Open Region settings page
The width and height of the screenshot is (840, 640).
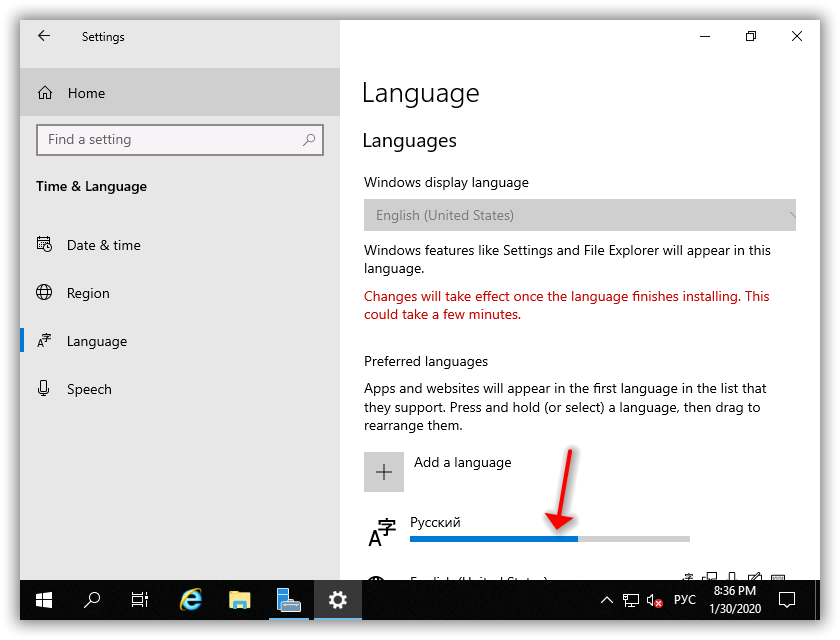[88, 293]
